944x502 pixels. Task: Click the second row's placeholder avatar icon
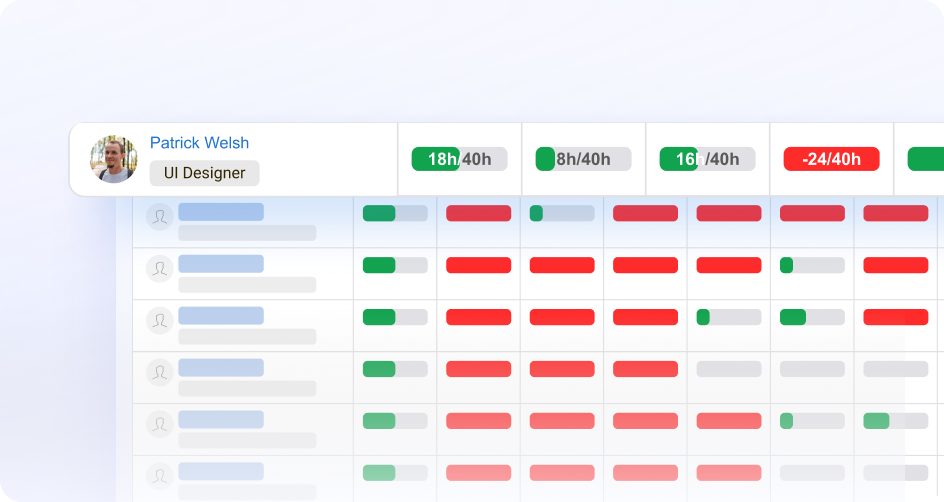coord(160,269)
